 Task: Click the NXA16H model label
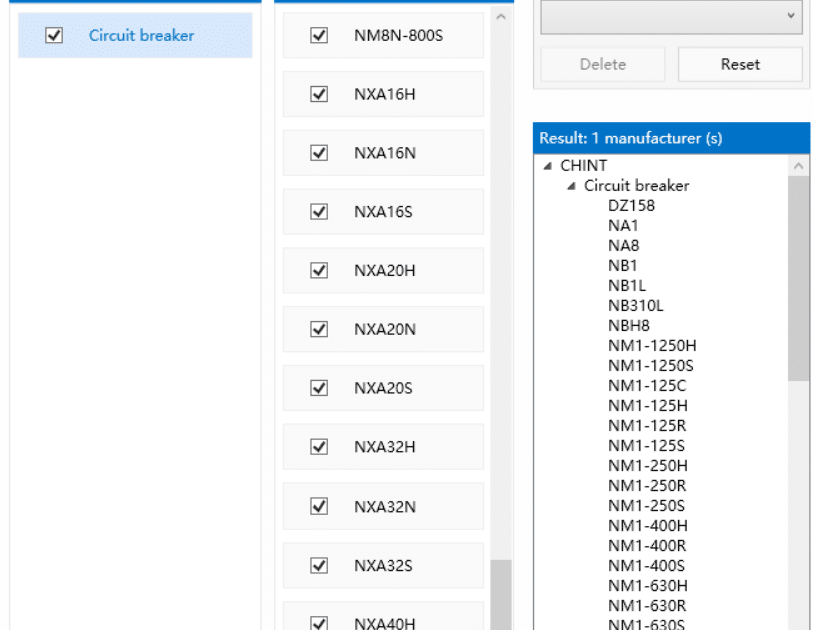coord(385,94)
